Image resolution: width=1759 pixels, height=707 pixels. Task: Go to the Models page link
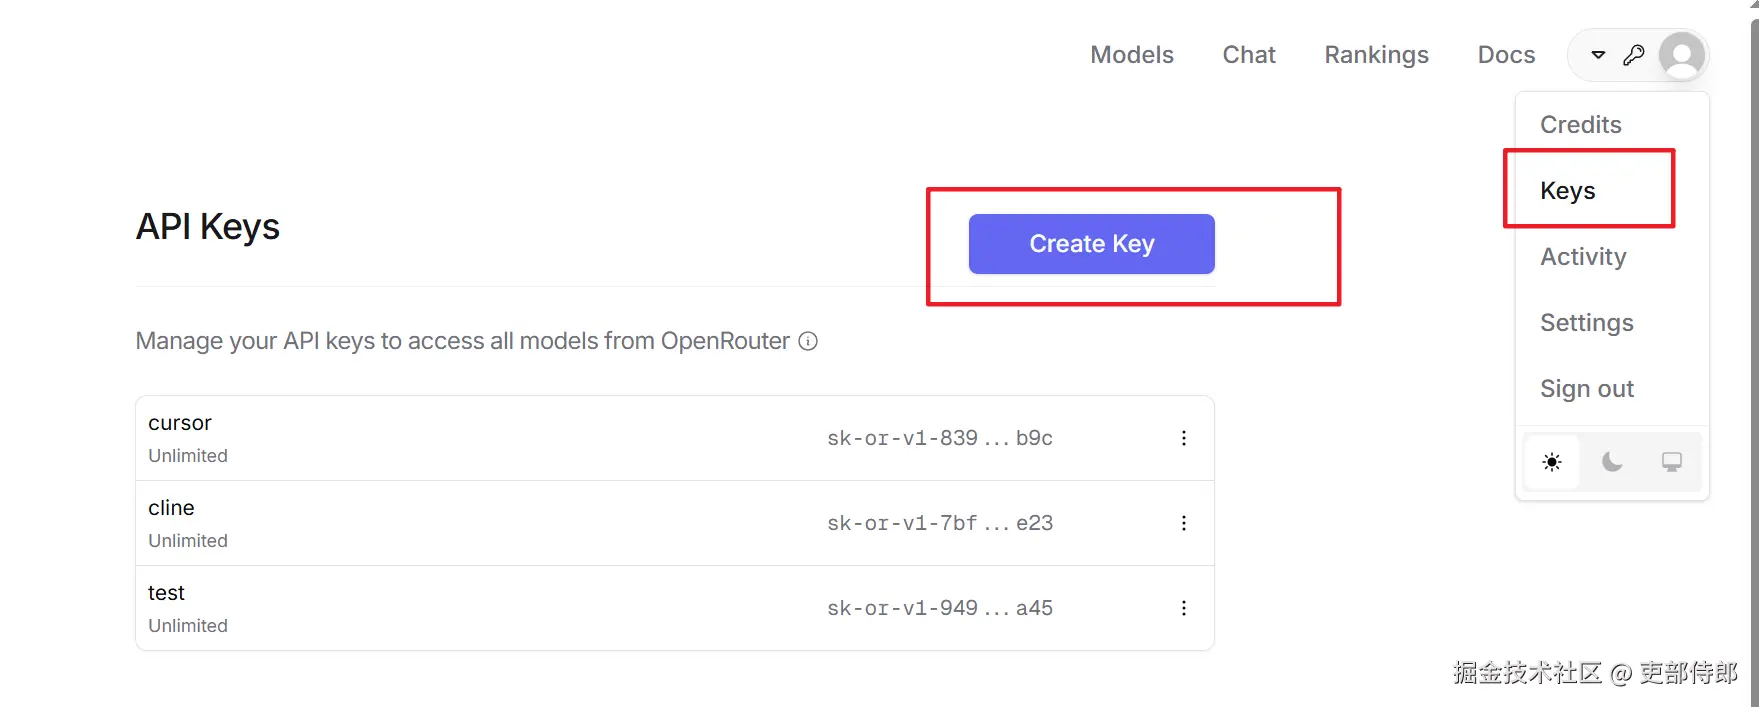[1131, 55]
